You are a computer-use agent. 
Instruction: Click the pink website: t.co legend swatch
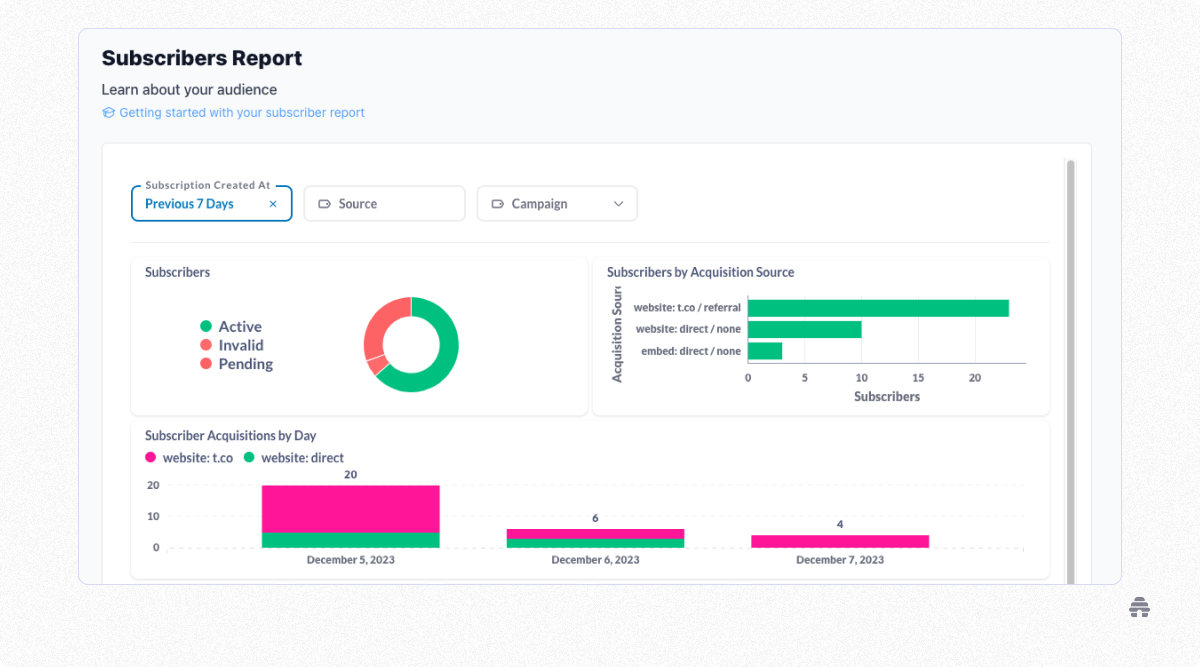[x=151, y=458]
